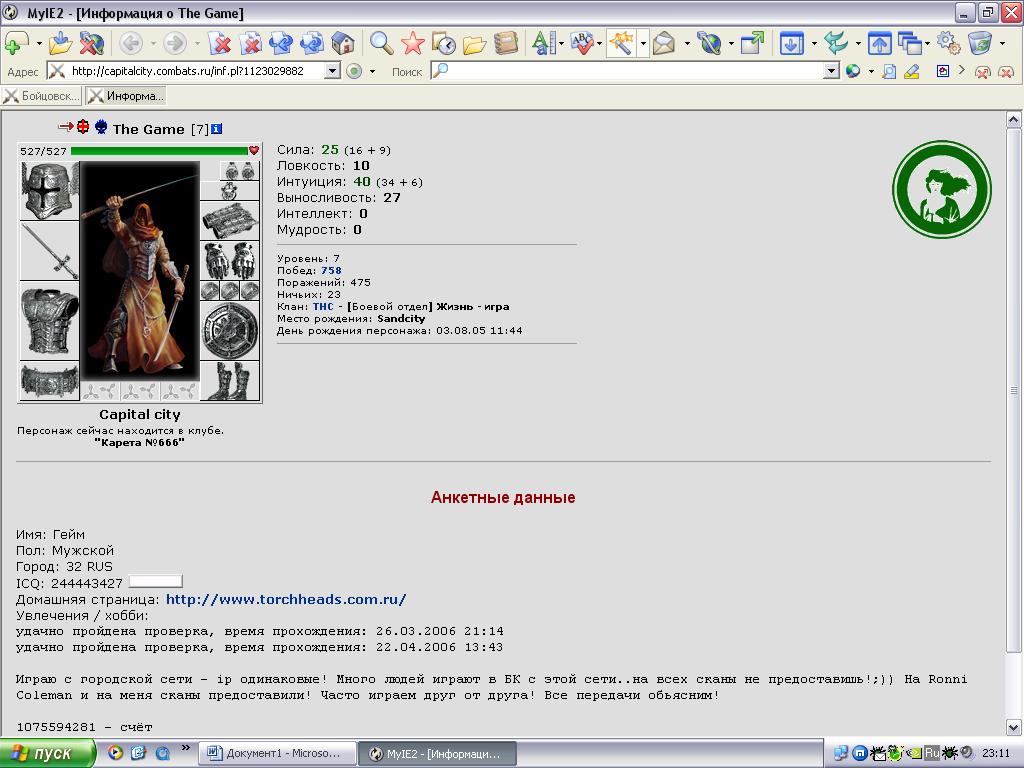
Task: Click the teal double-arrows icon
Action: pyautogui.click(x=835, y=43)
